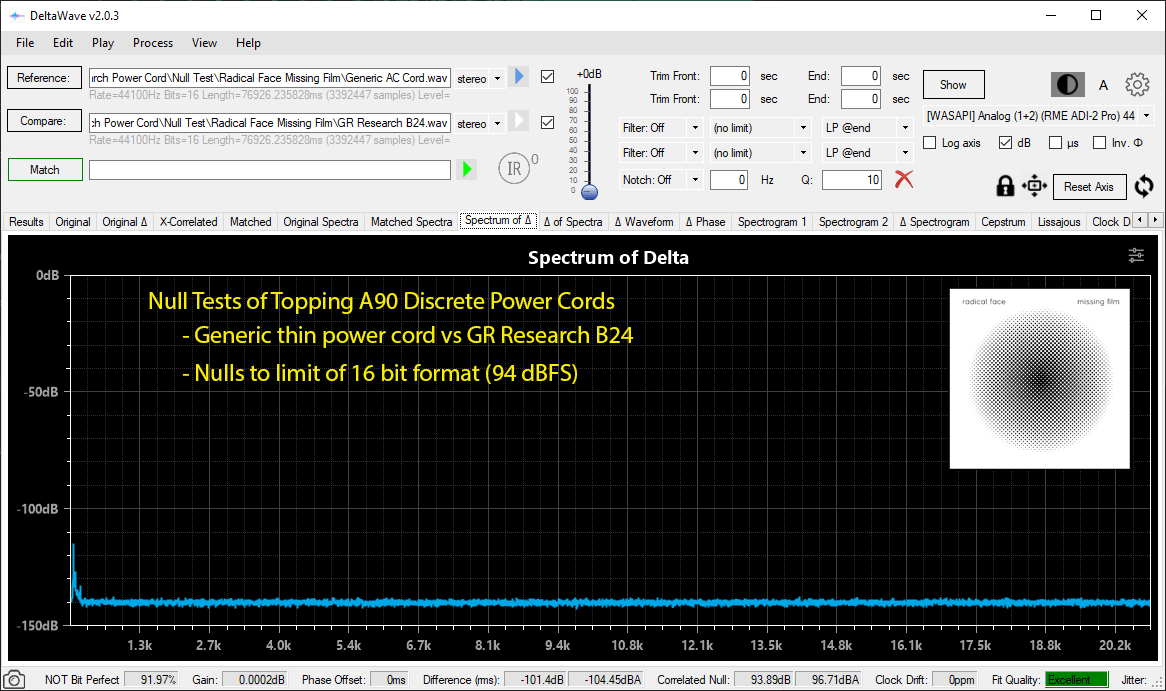Click the Reference Trim Front field
This screenshot has height=691, width=1166.
point(729,76)
